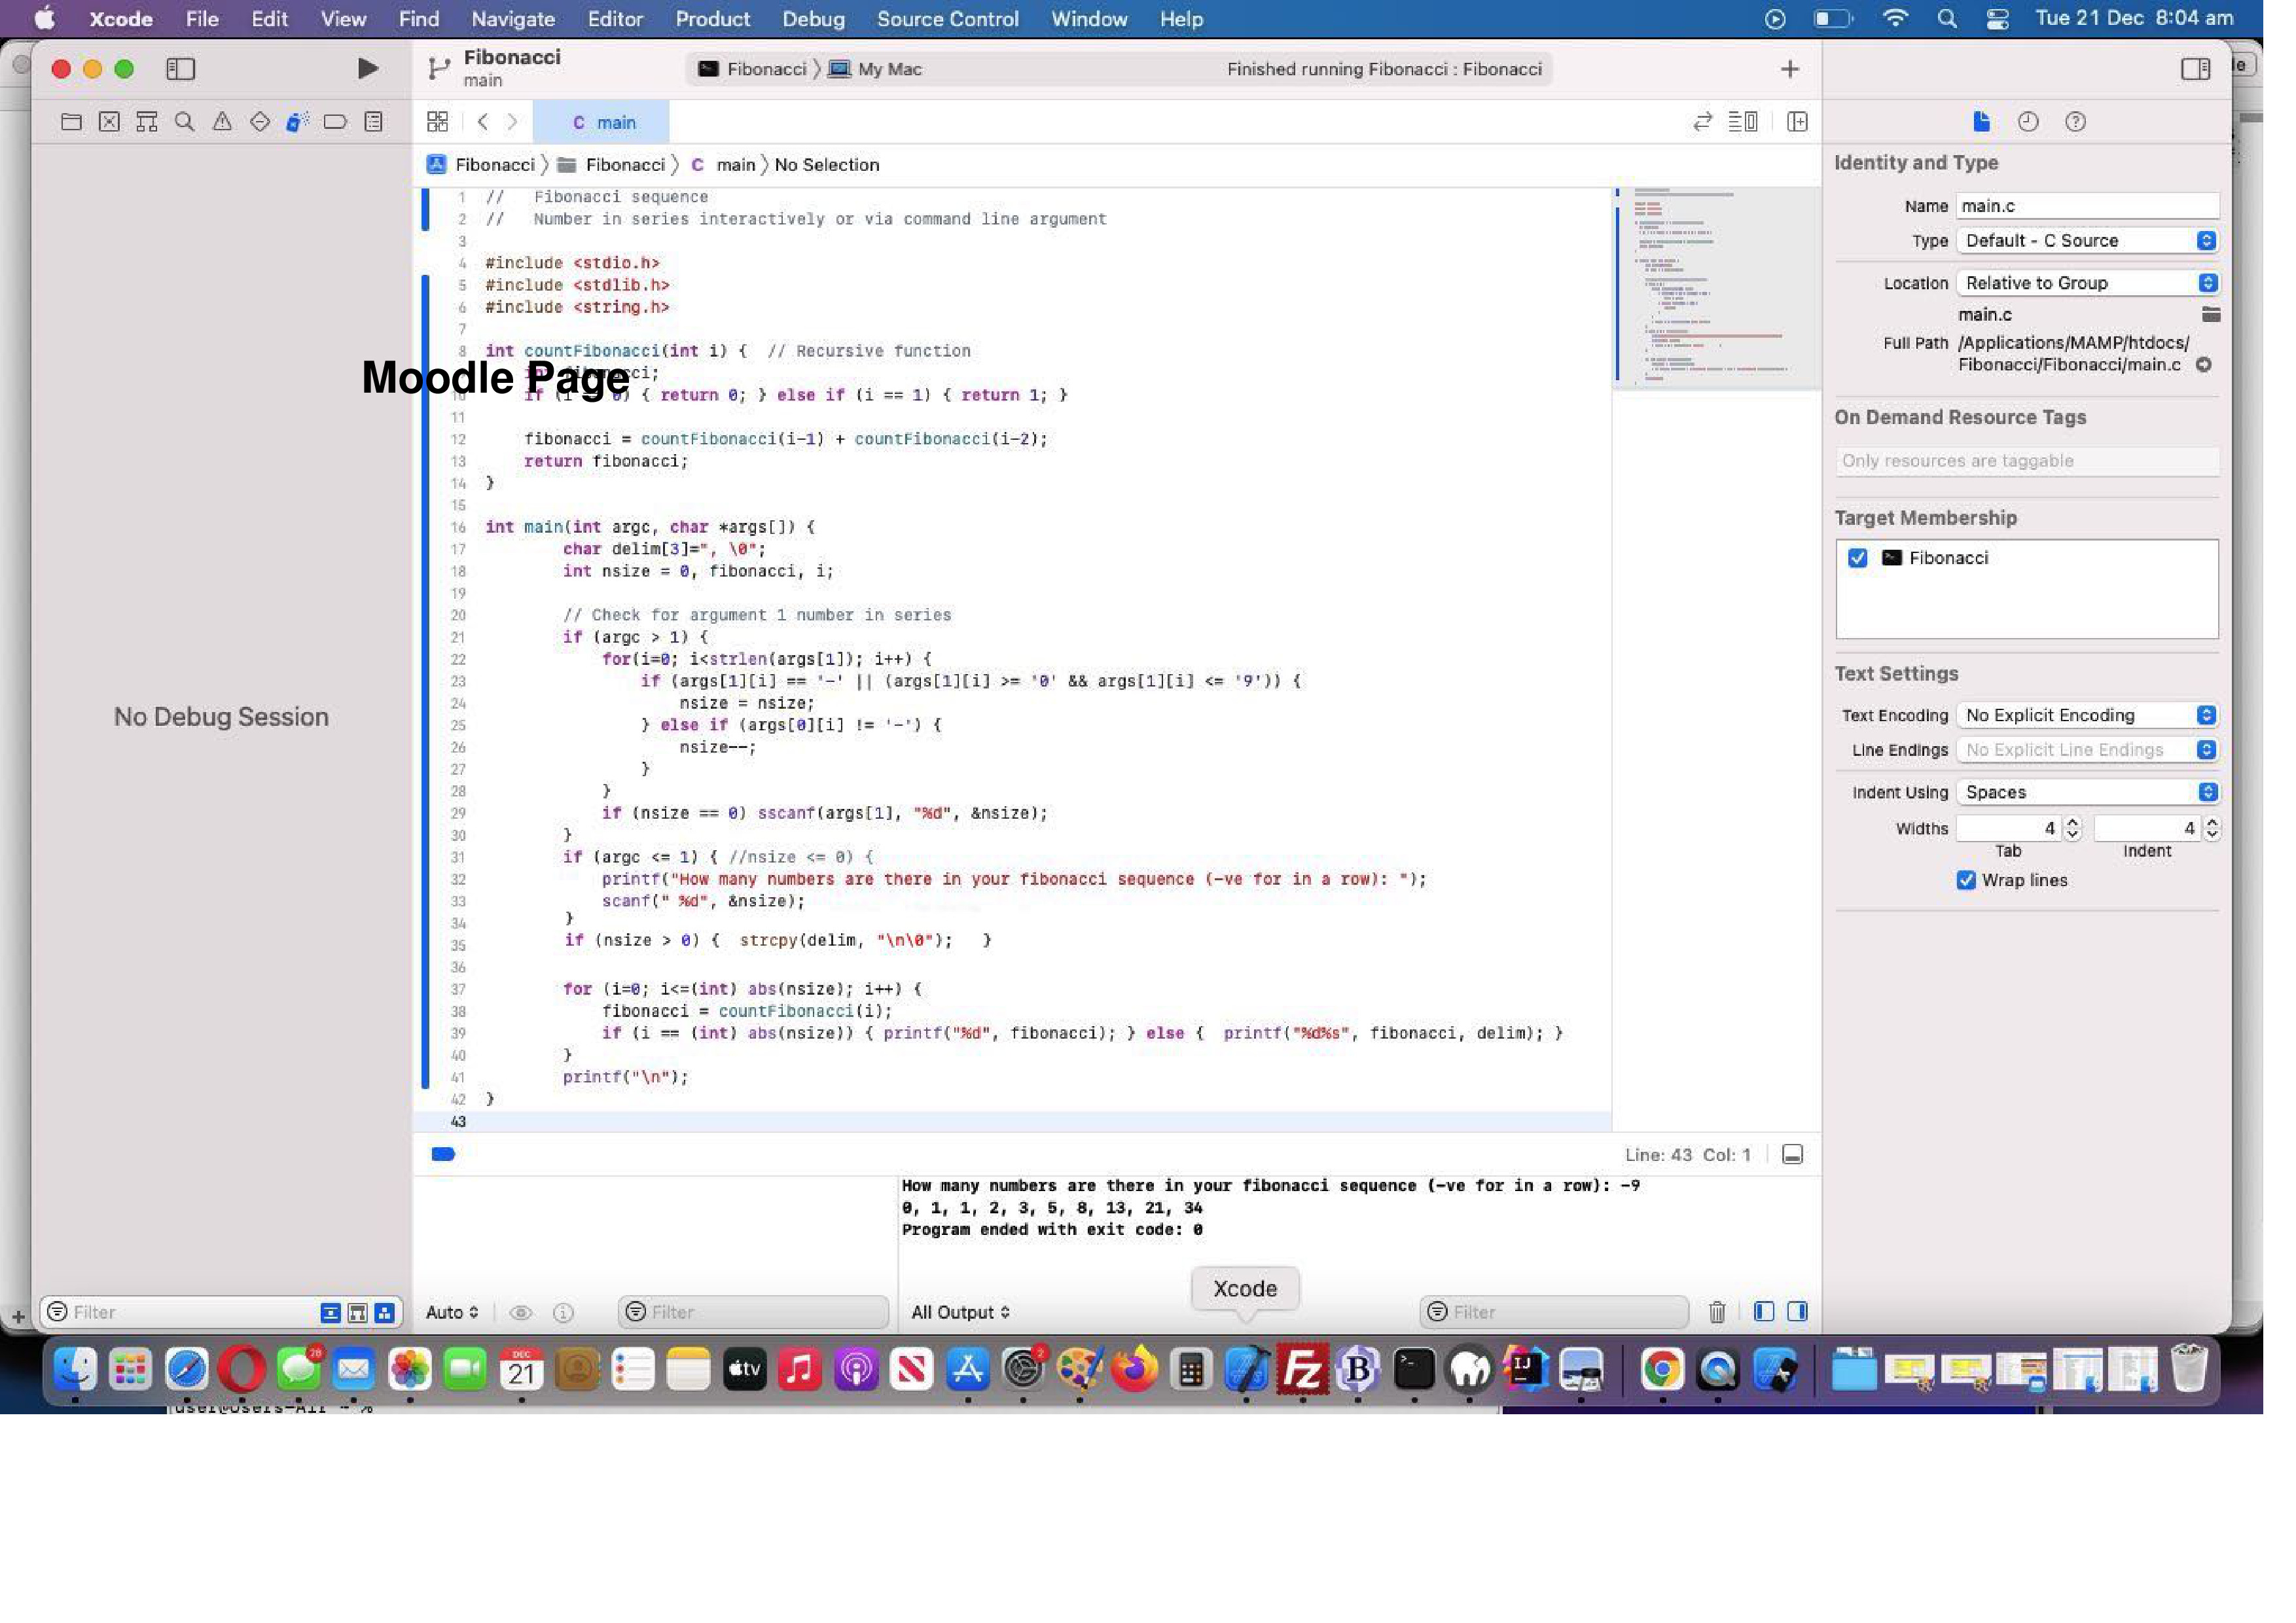Open the Quick Help inspector icon
Viewport: 2296px width, 1623px height.
coord(2075,122)
